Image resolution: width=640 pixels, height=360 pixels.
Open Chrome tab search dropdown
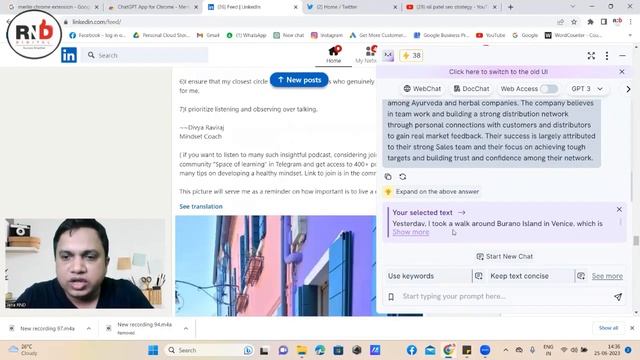click(572, 7)
